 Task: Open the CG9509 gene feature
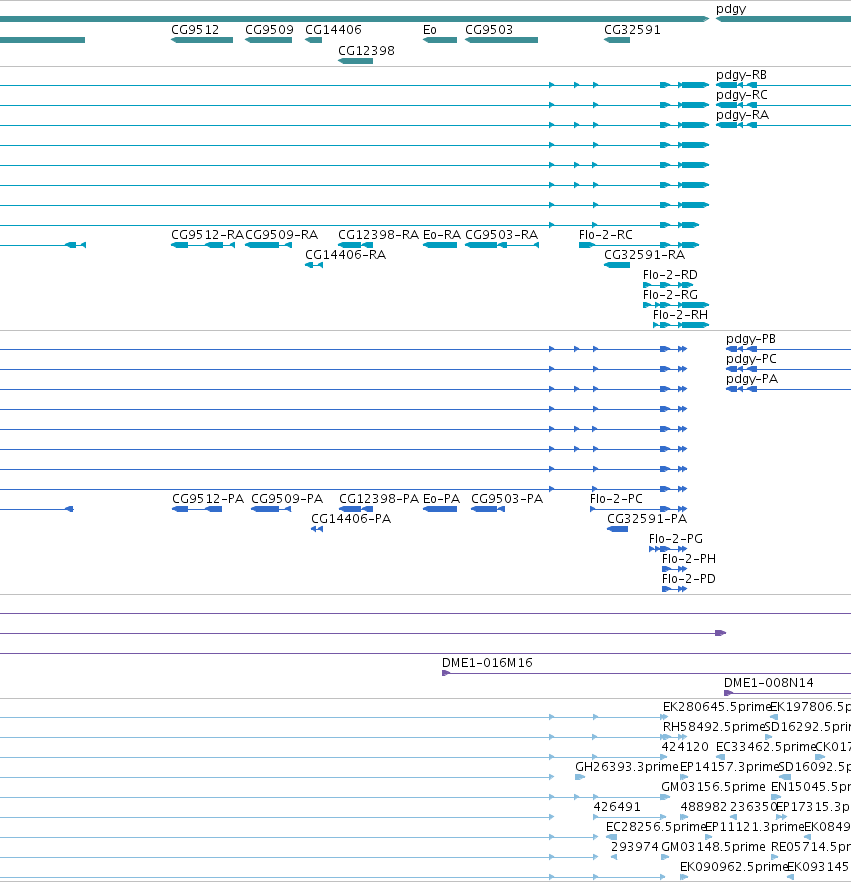coord(268,40)
